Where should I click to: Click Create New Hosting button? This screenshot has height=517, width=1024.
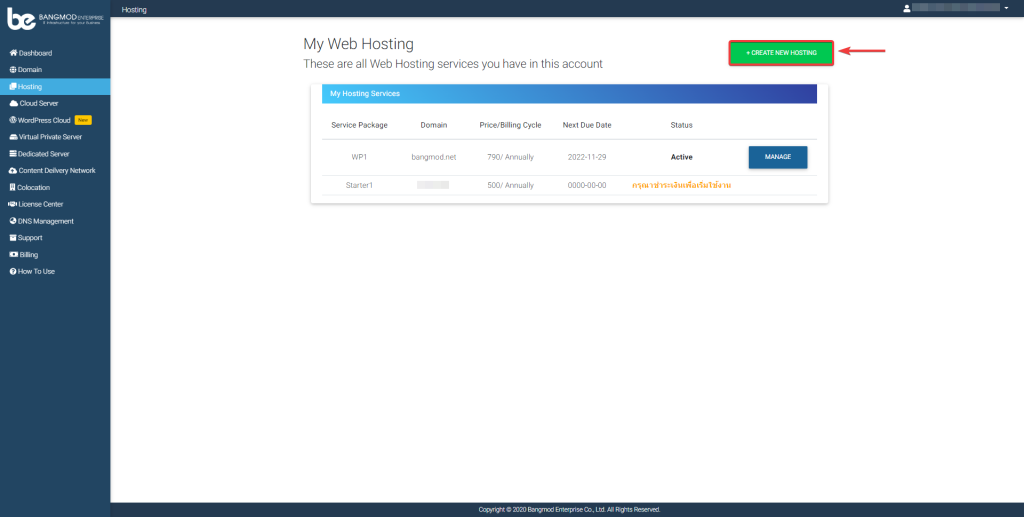[x=781, y=53]
